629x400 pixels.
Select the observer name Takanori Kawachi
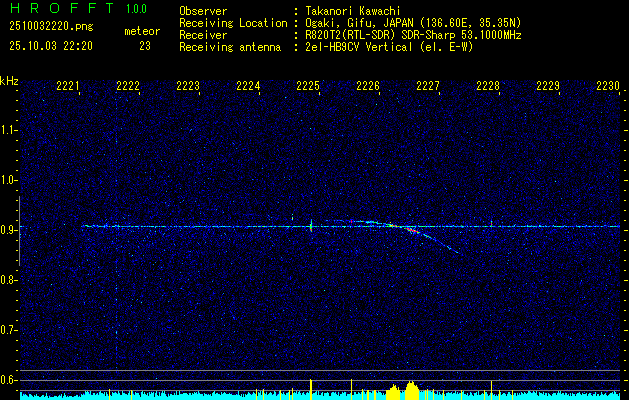[351, 12]
